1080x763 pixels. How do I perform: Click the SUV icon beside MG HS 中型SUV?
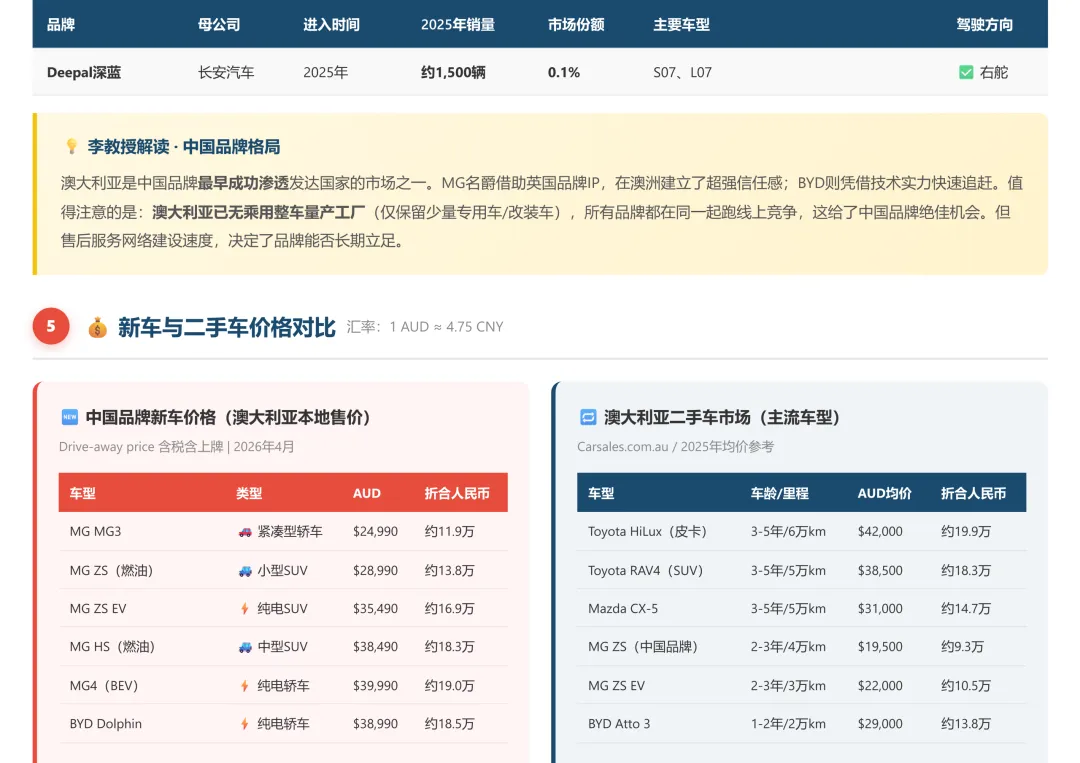pyautogui.click(x=246, y=647)
